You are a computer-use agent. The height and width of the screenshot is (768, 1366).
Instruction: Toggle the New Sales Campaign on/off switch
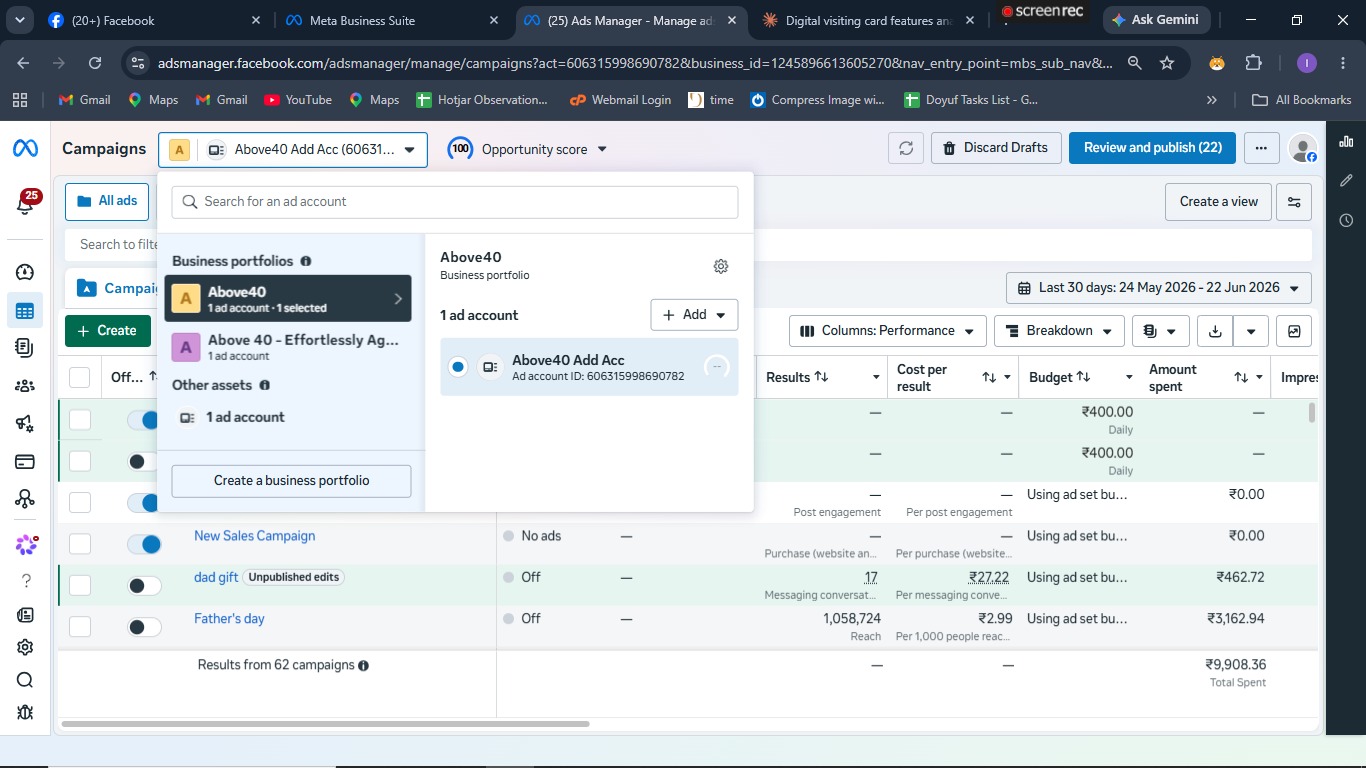(x=145, y=544)
